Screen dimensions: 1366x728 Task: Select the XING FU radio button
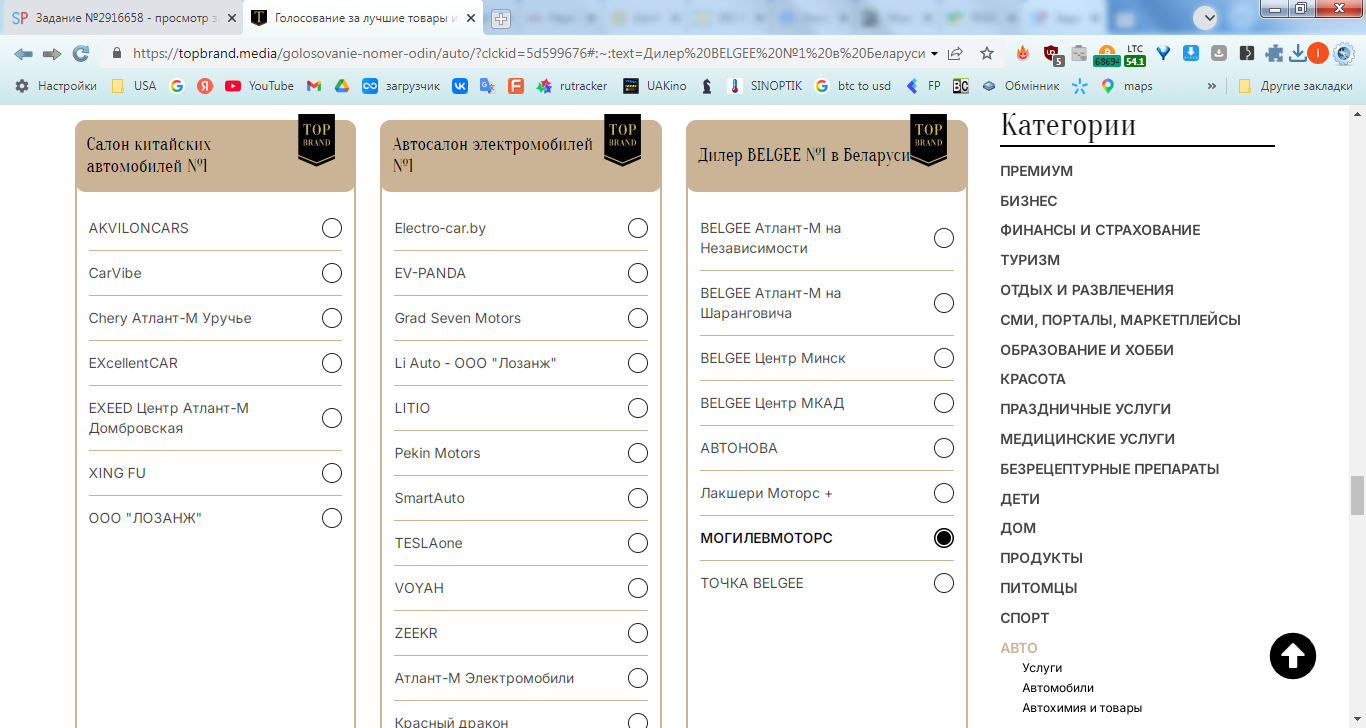coord(332,473)
